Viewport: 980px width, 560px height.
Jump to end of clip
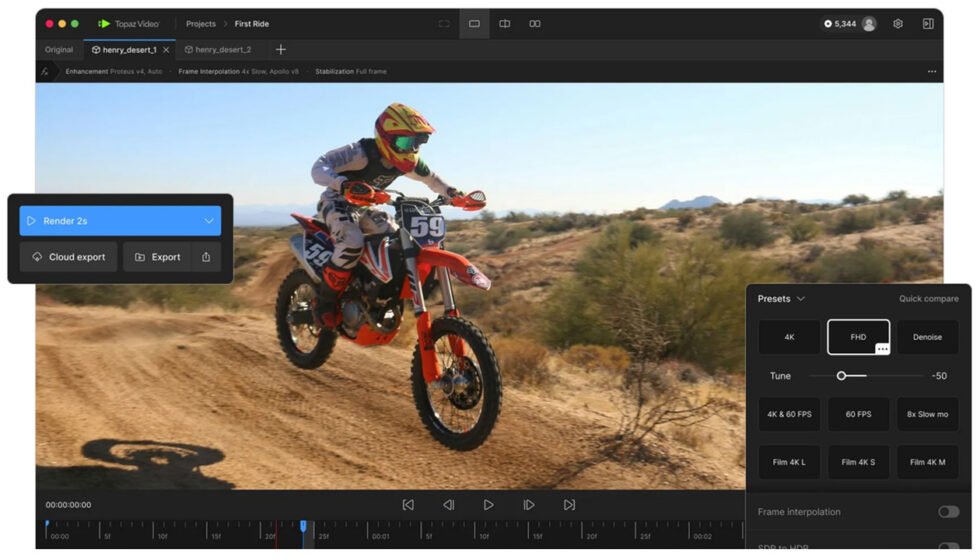(569, 504)
